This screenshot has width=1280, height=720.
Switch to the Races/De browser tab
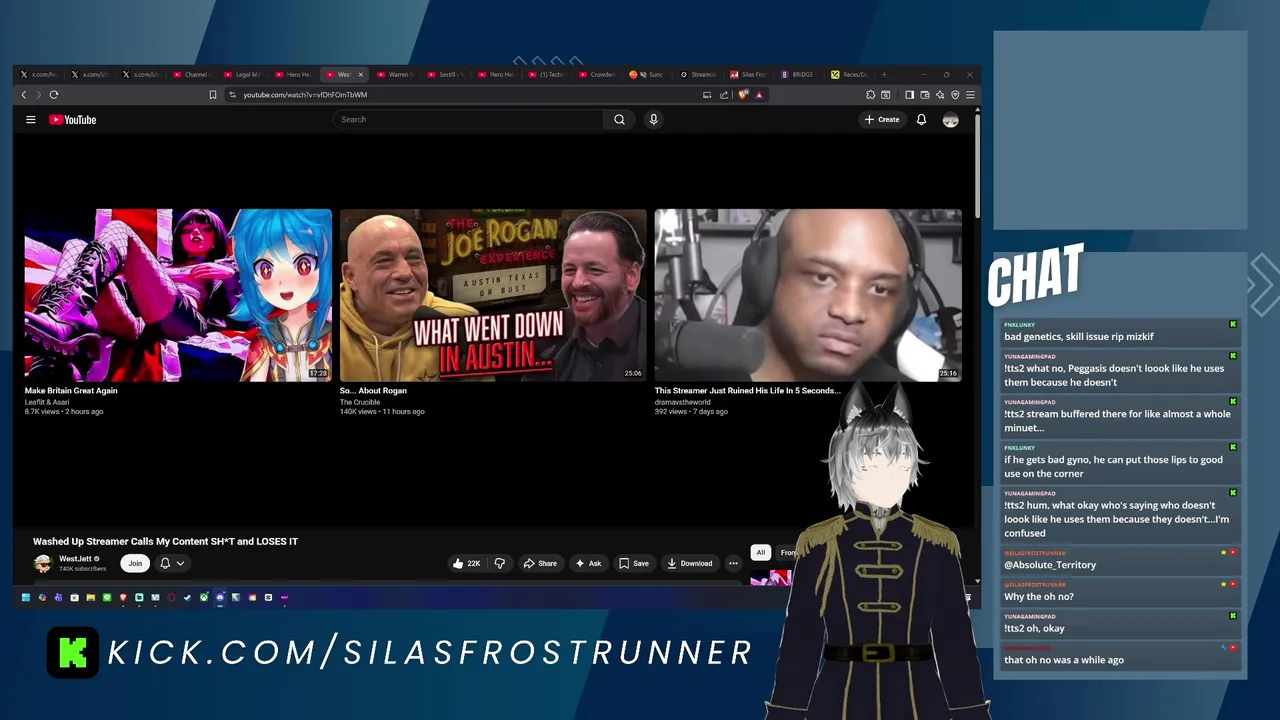[850, 75]
